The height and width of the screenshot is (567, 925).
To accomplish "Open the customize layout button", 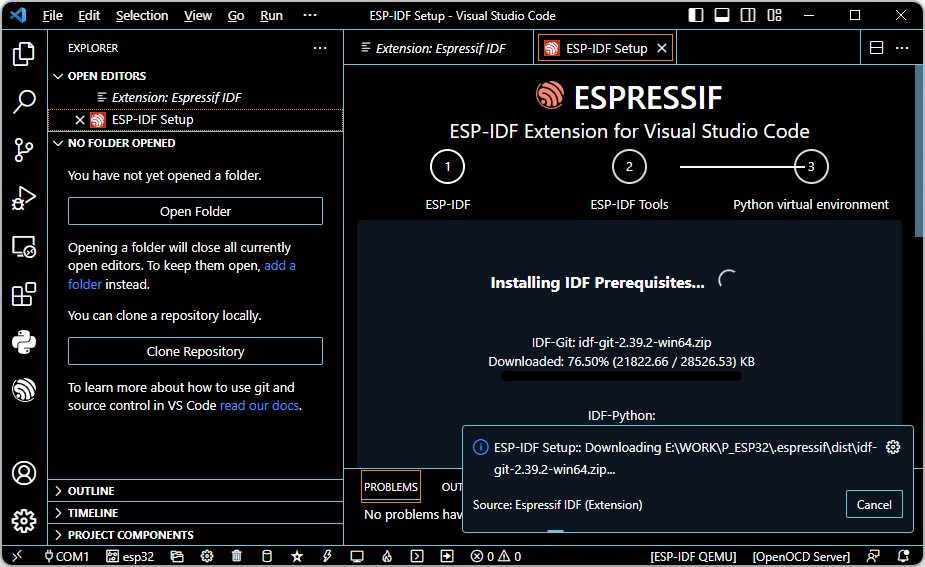I will click(x=775, y=15).
